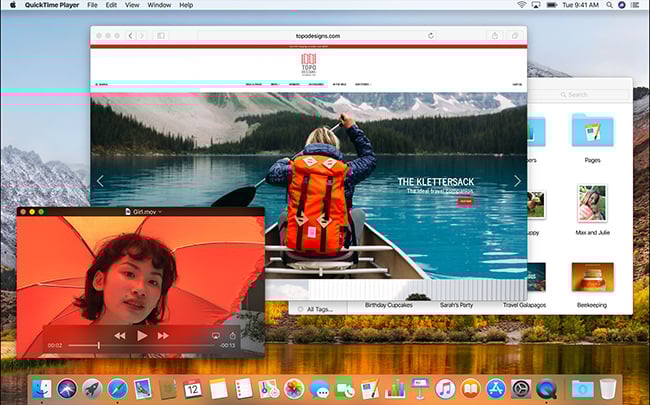Play Girl.mov video
650x405 pixels.
pos(142,335)
